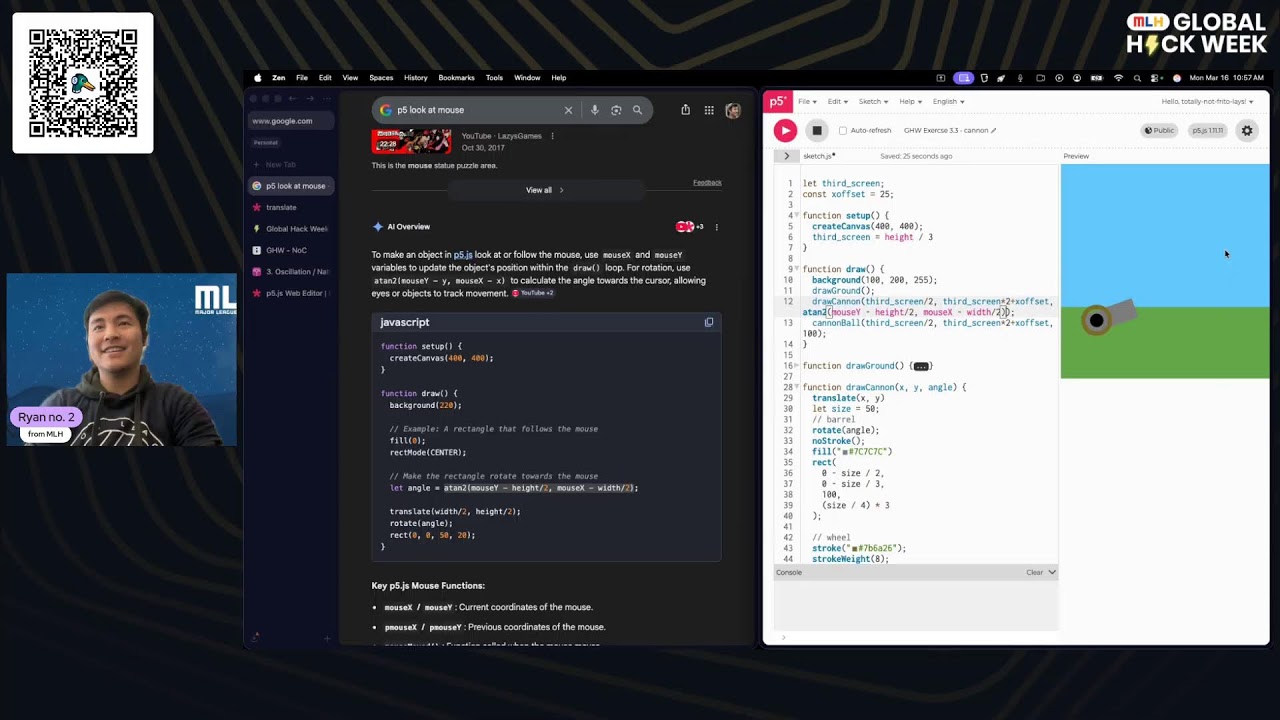This screenshot has height=720, width=1280.
Task: Click the plus icon at Zen sidebar bottom
Action: pyautogui.click(x=326, y=638)
